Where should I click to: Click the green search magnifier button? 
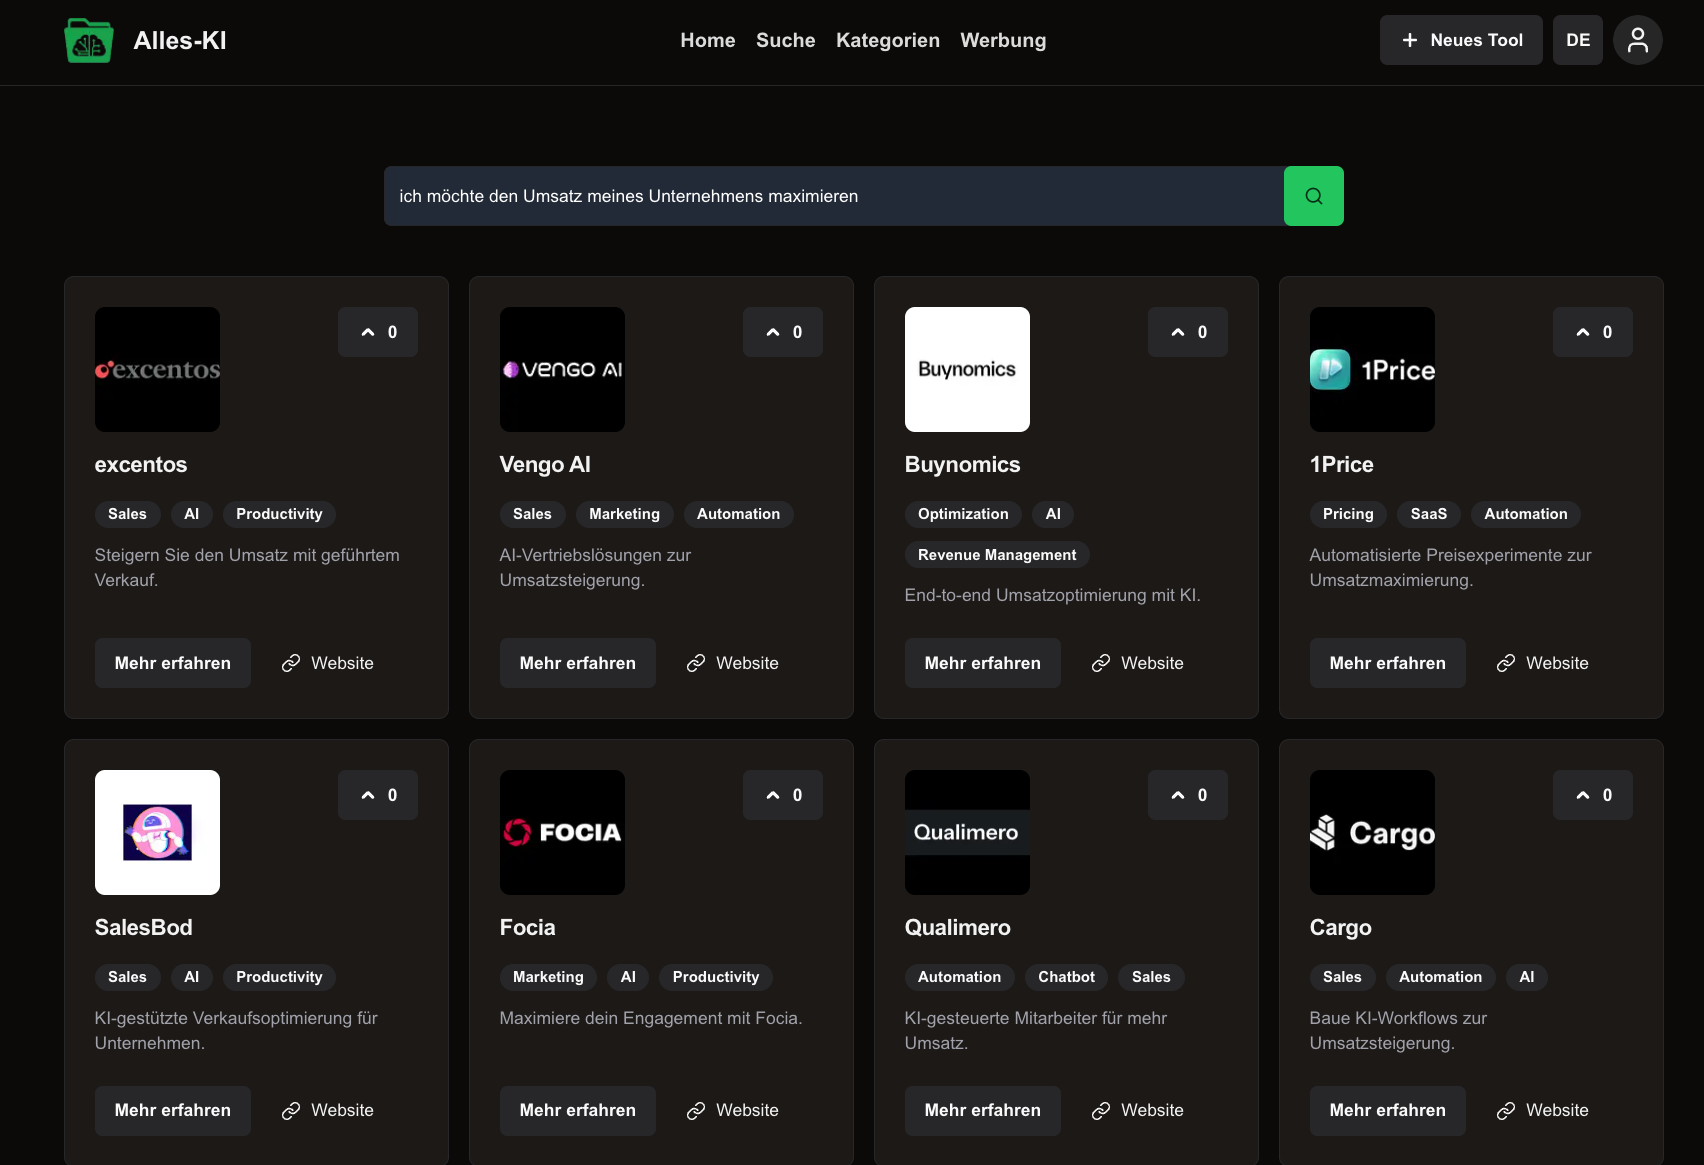(1313, 196)
